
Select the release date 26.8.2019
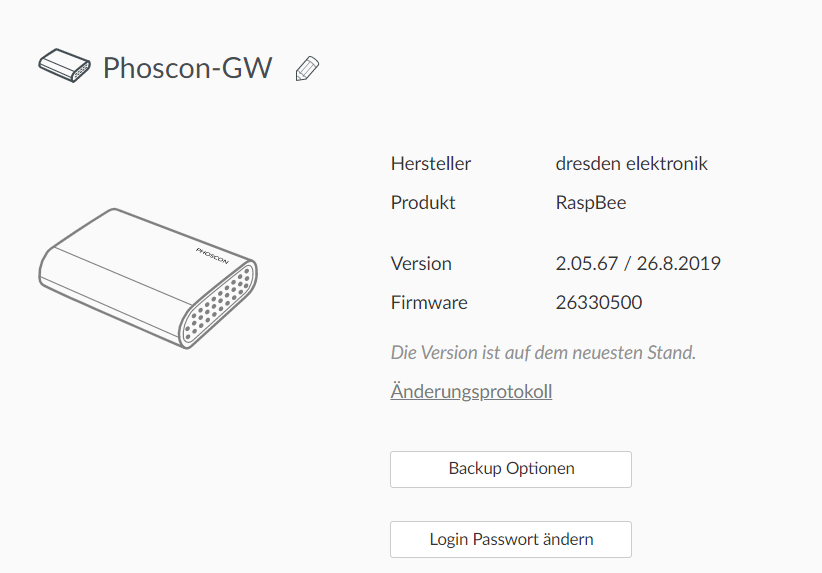point(679,263)
